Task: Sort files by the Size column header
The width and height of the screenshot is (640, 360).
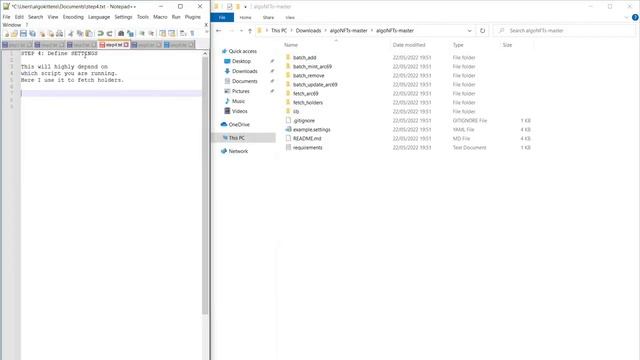Action: [x=507, y=45]
